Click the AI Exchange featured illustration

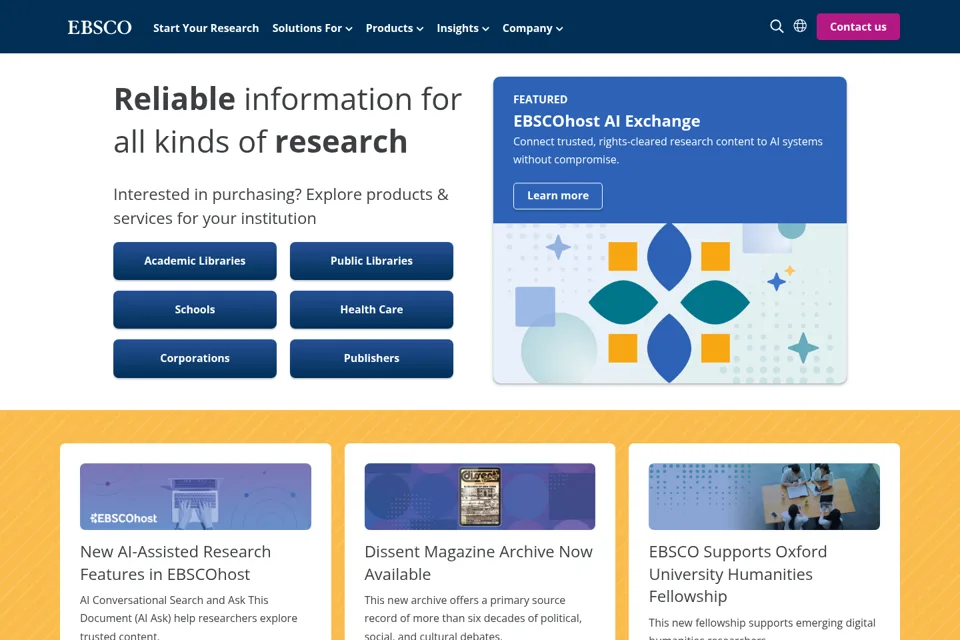point(670,303)
